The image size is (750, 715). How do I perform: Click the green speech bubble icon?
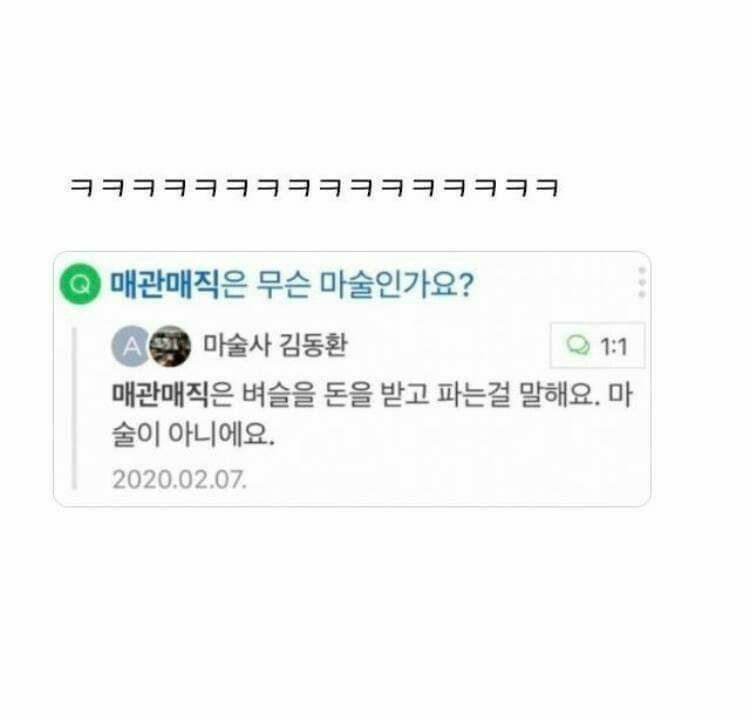point(578,345)
